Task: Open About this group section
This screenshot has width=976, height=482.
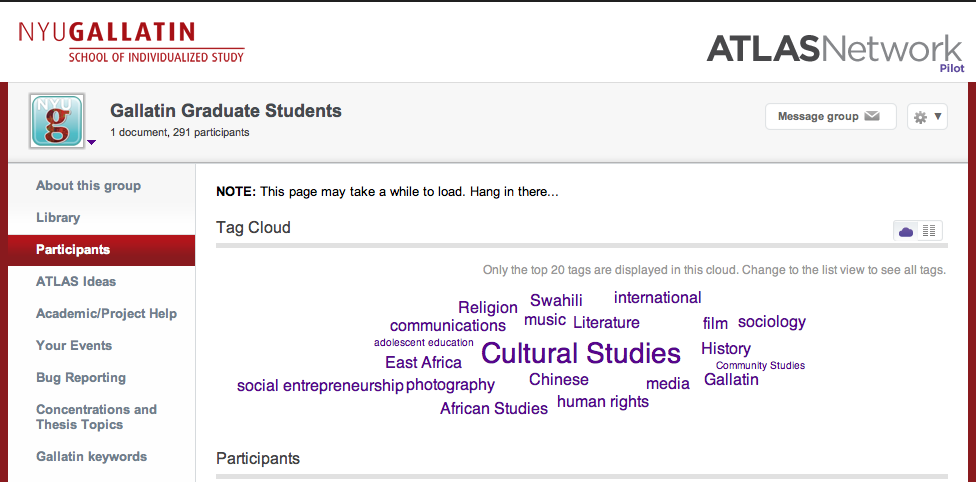Action: [88, 186]
